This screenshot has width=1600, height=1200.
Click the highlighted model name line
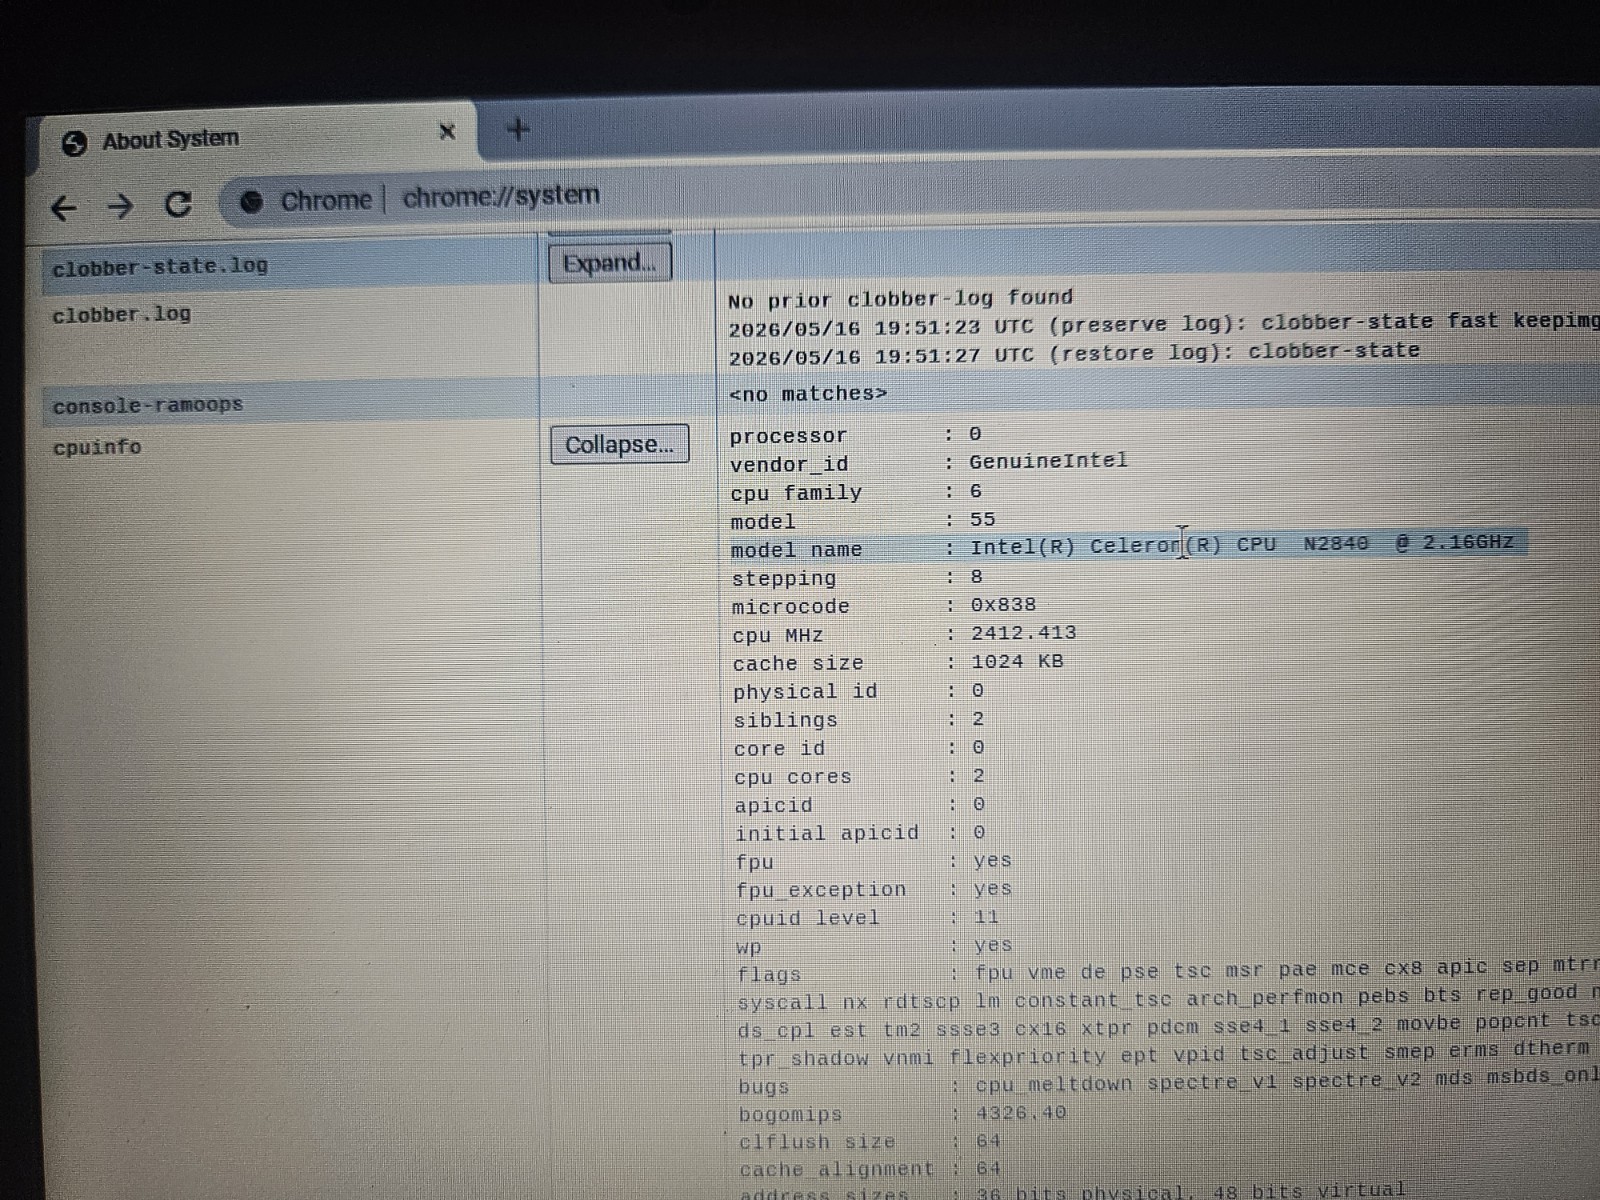coord(1127,547)
